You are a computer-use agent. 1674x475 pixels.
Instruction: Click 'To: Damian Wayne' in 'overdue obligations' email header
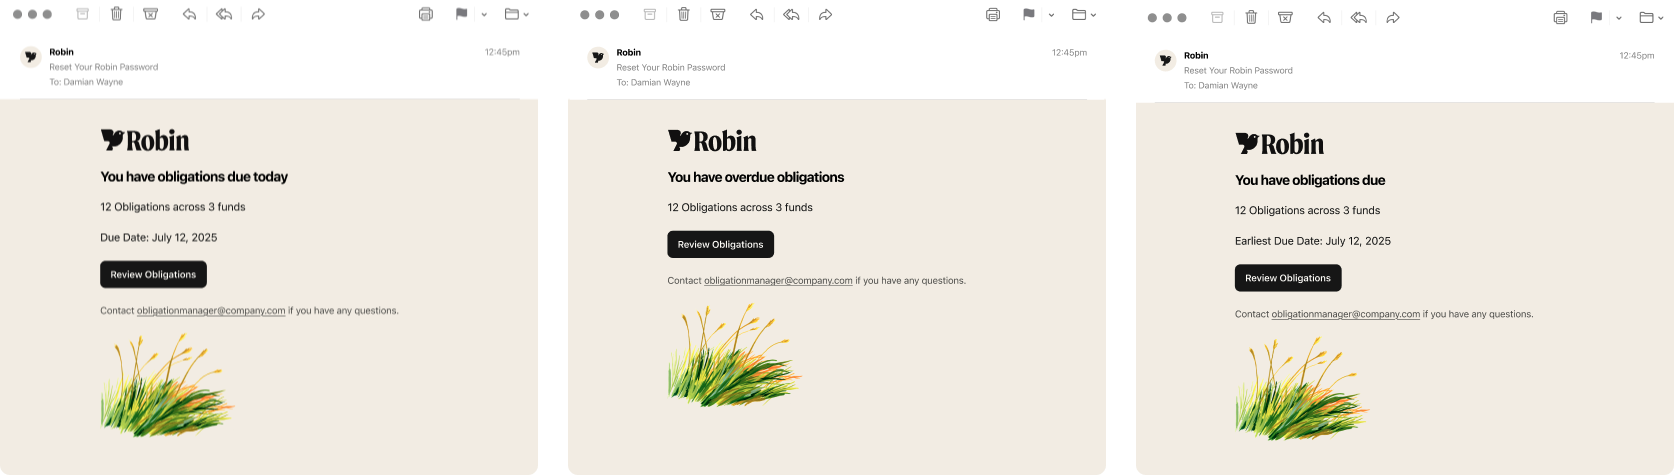[x=653, y=83]
